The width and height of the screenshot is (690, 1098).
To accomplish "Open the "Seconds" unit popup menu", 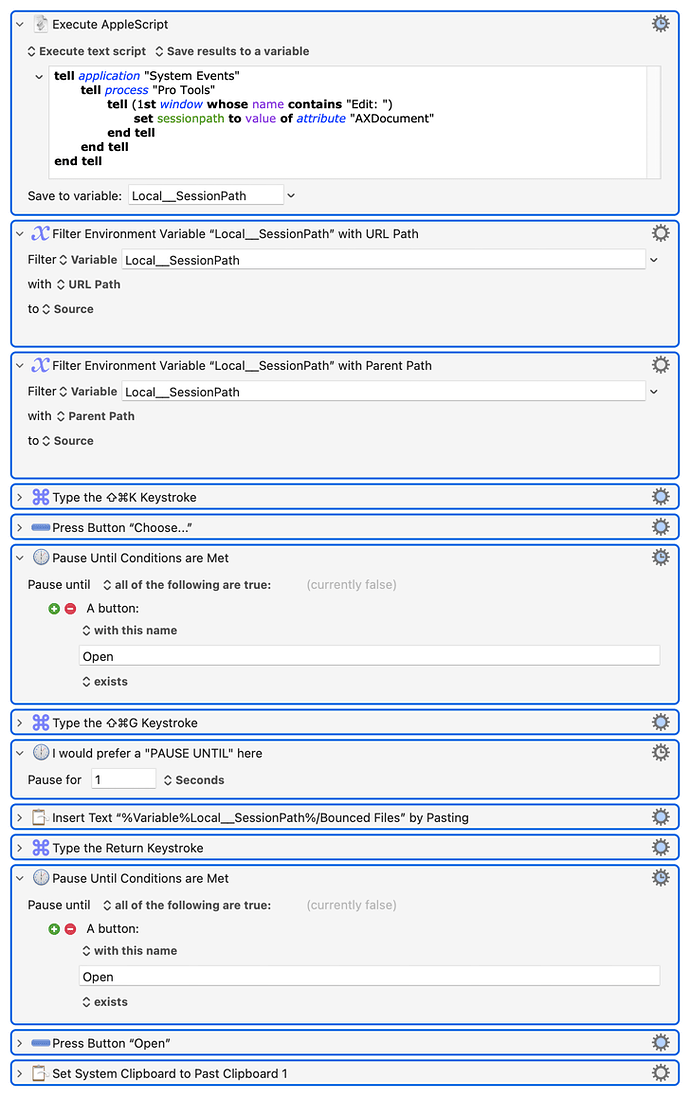I will (194, 780).
